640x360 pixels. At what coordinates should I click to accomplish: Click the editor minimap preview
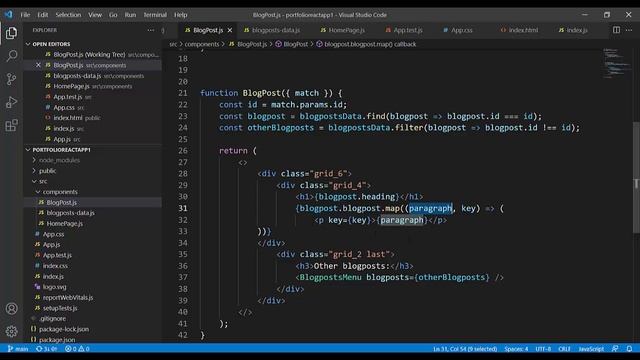pyautogui.click(x=616, y=63)
